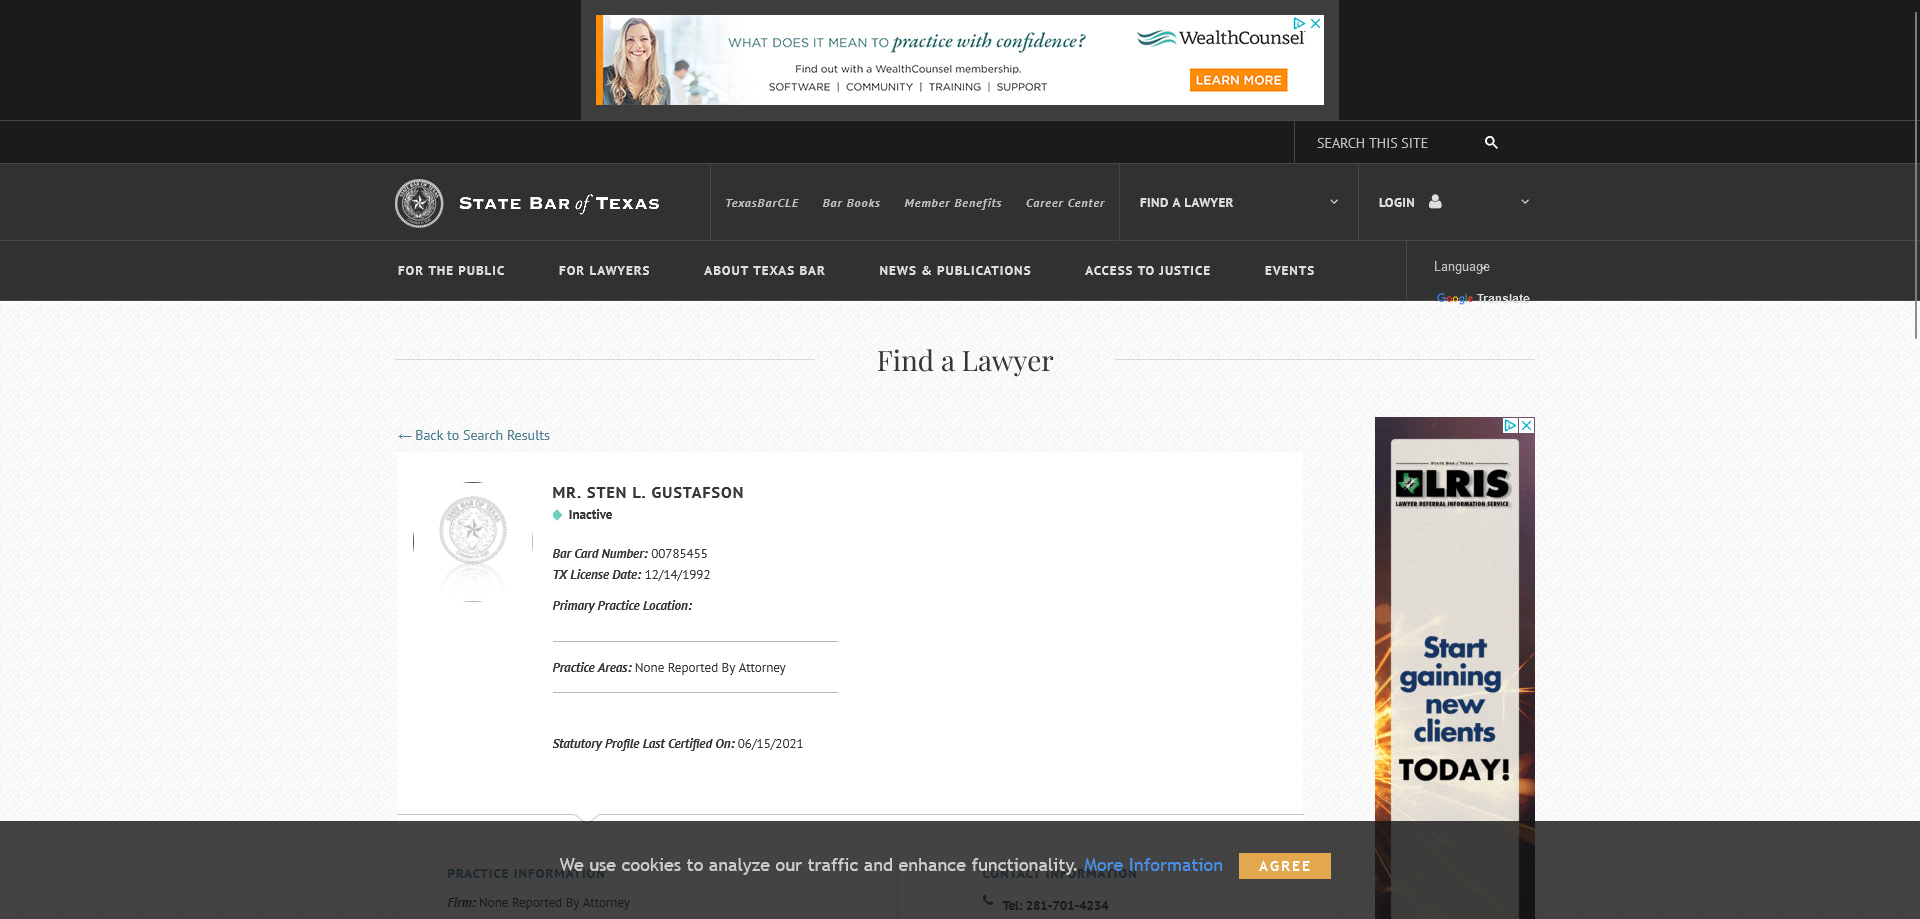This screenshot has width=1920, height=919.
Task: Click the Find a Lawyer page heading
Action: coord(965,361)
